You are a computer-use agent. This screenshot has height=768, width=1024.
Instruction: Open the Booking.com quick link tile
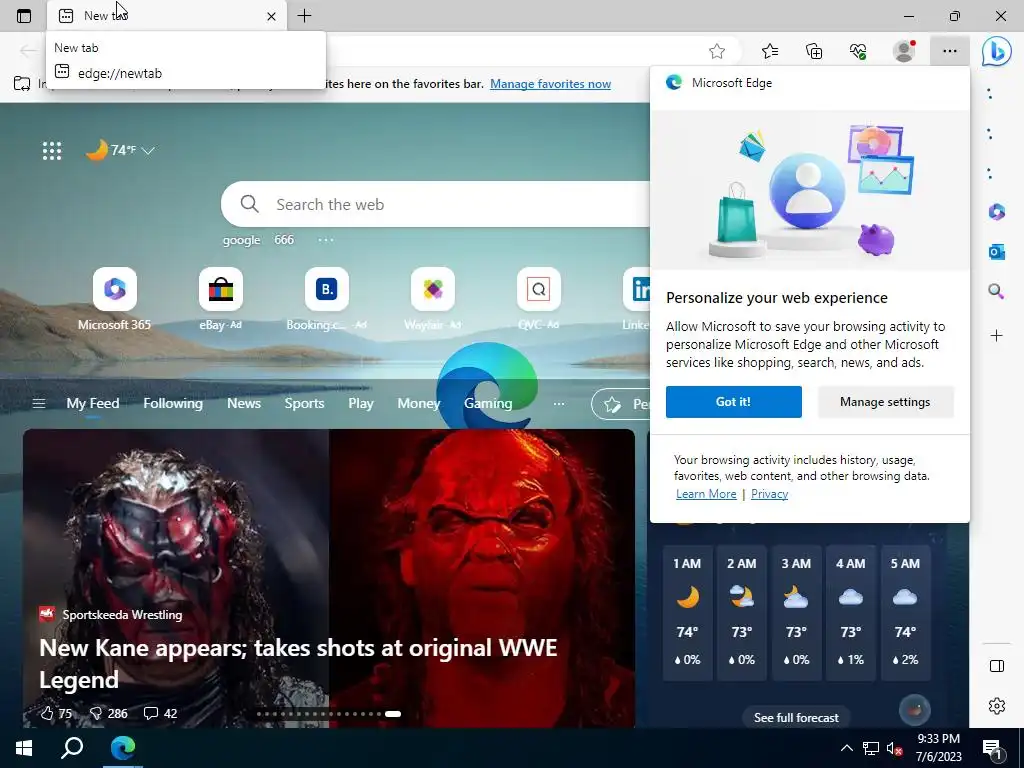pos(327,299)
